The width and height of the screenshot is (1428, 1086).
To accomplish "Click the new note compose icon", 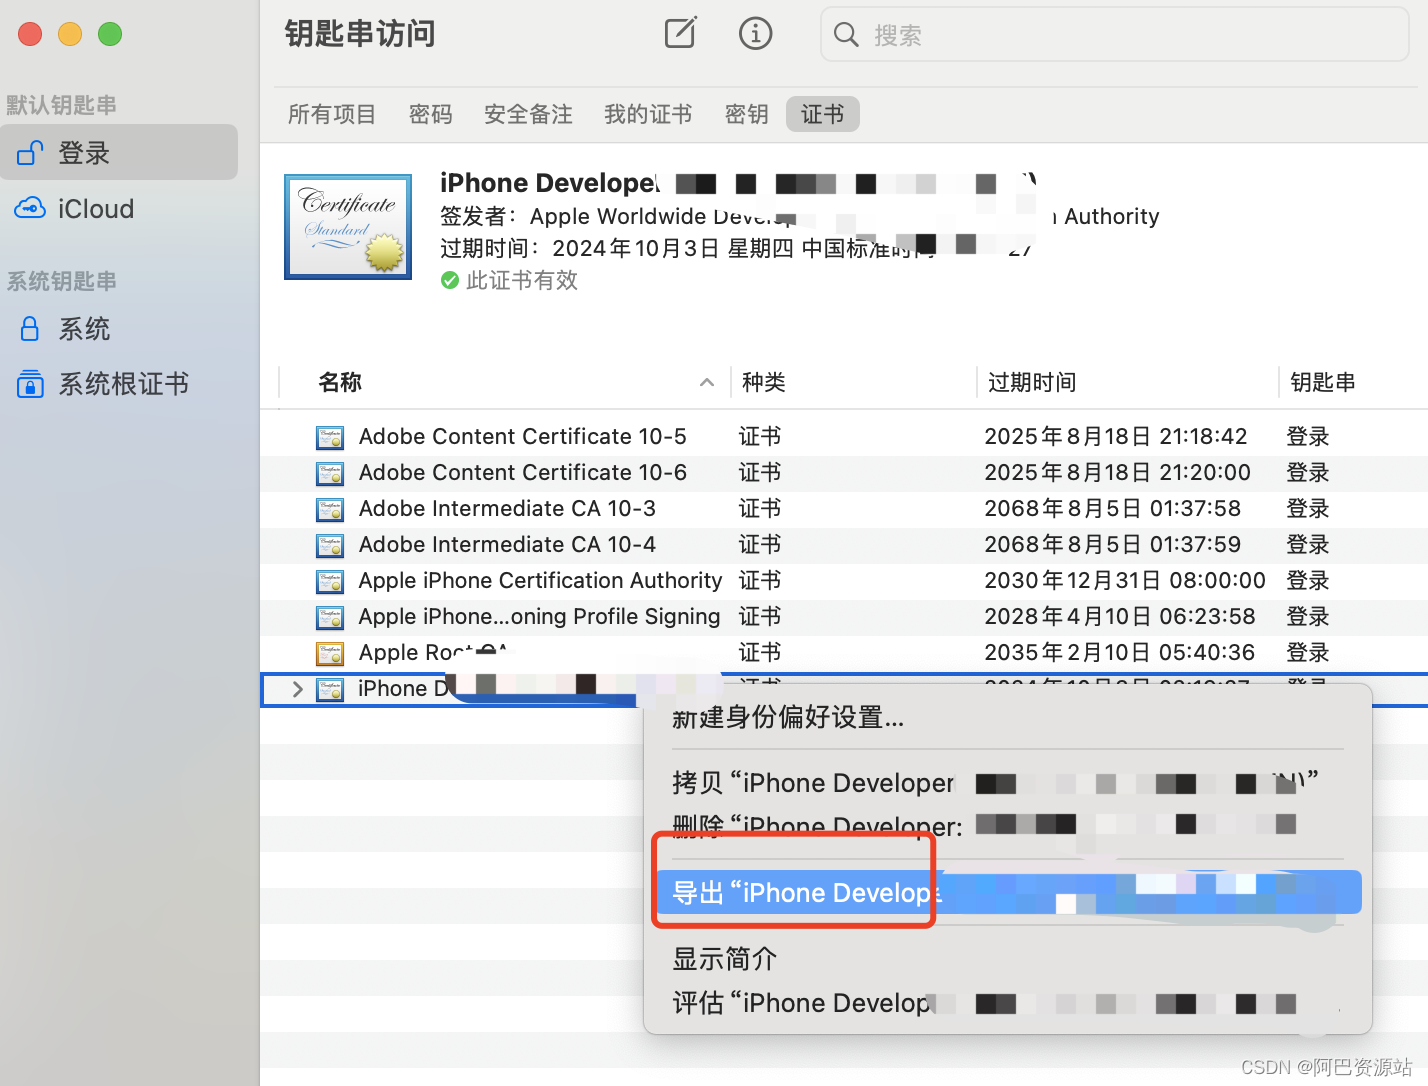I will pyautogui.click(x=681, y=33).
